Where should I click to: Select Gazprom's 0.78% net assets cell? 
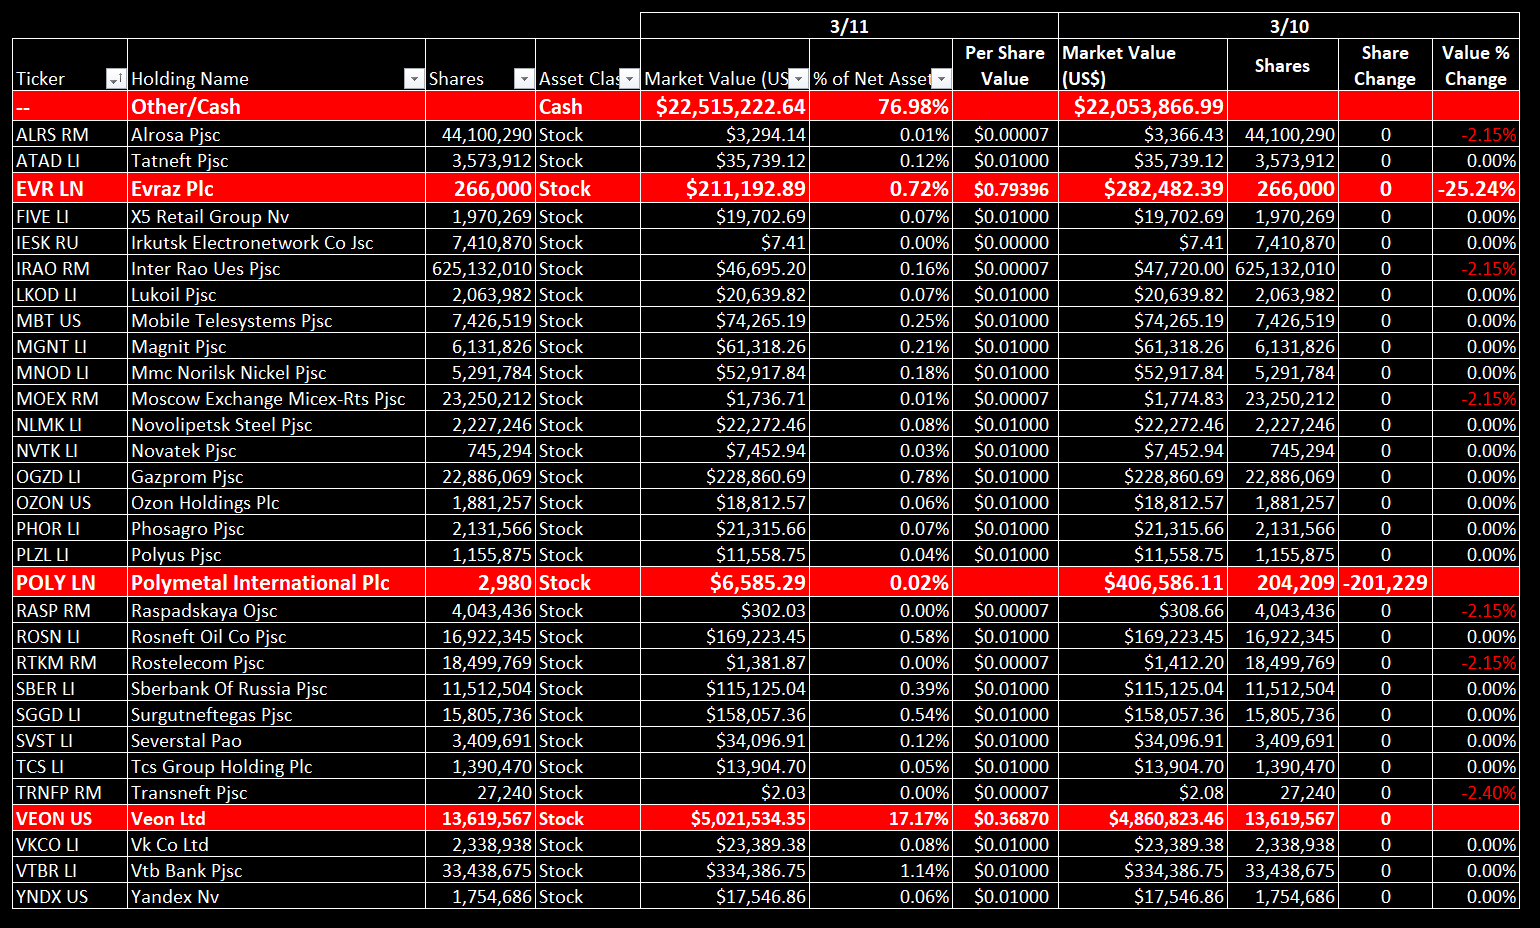click(x=881, y=477)
